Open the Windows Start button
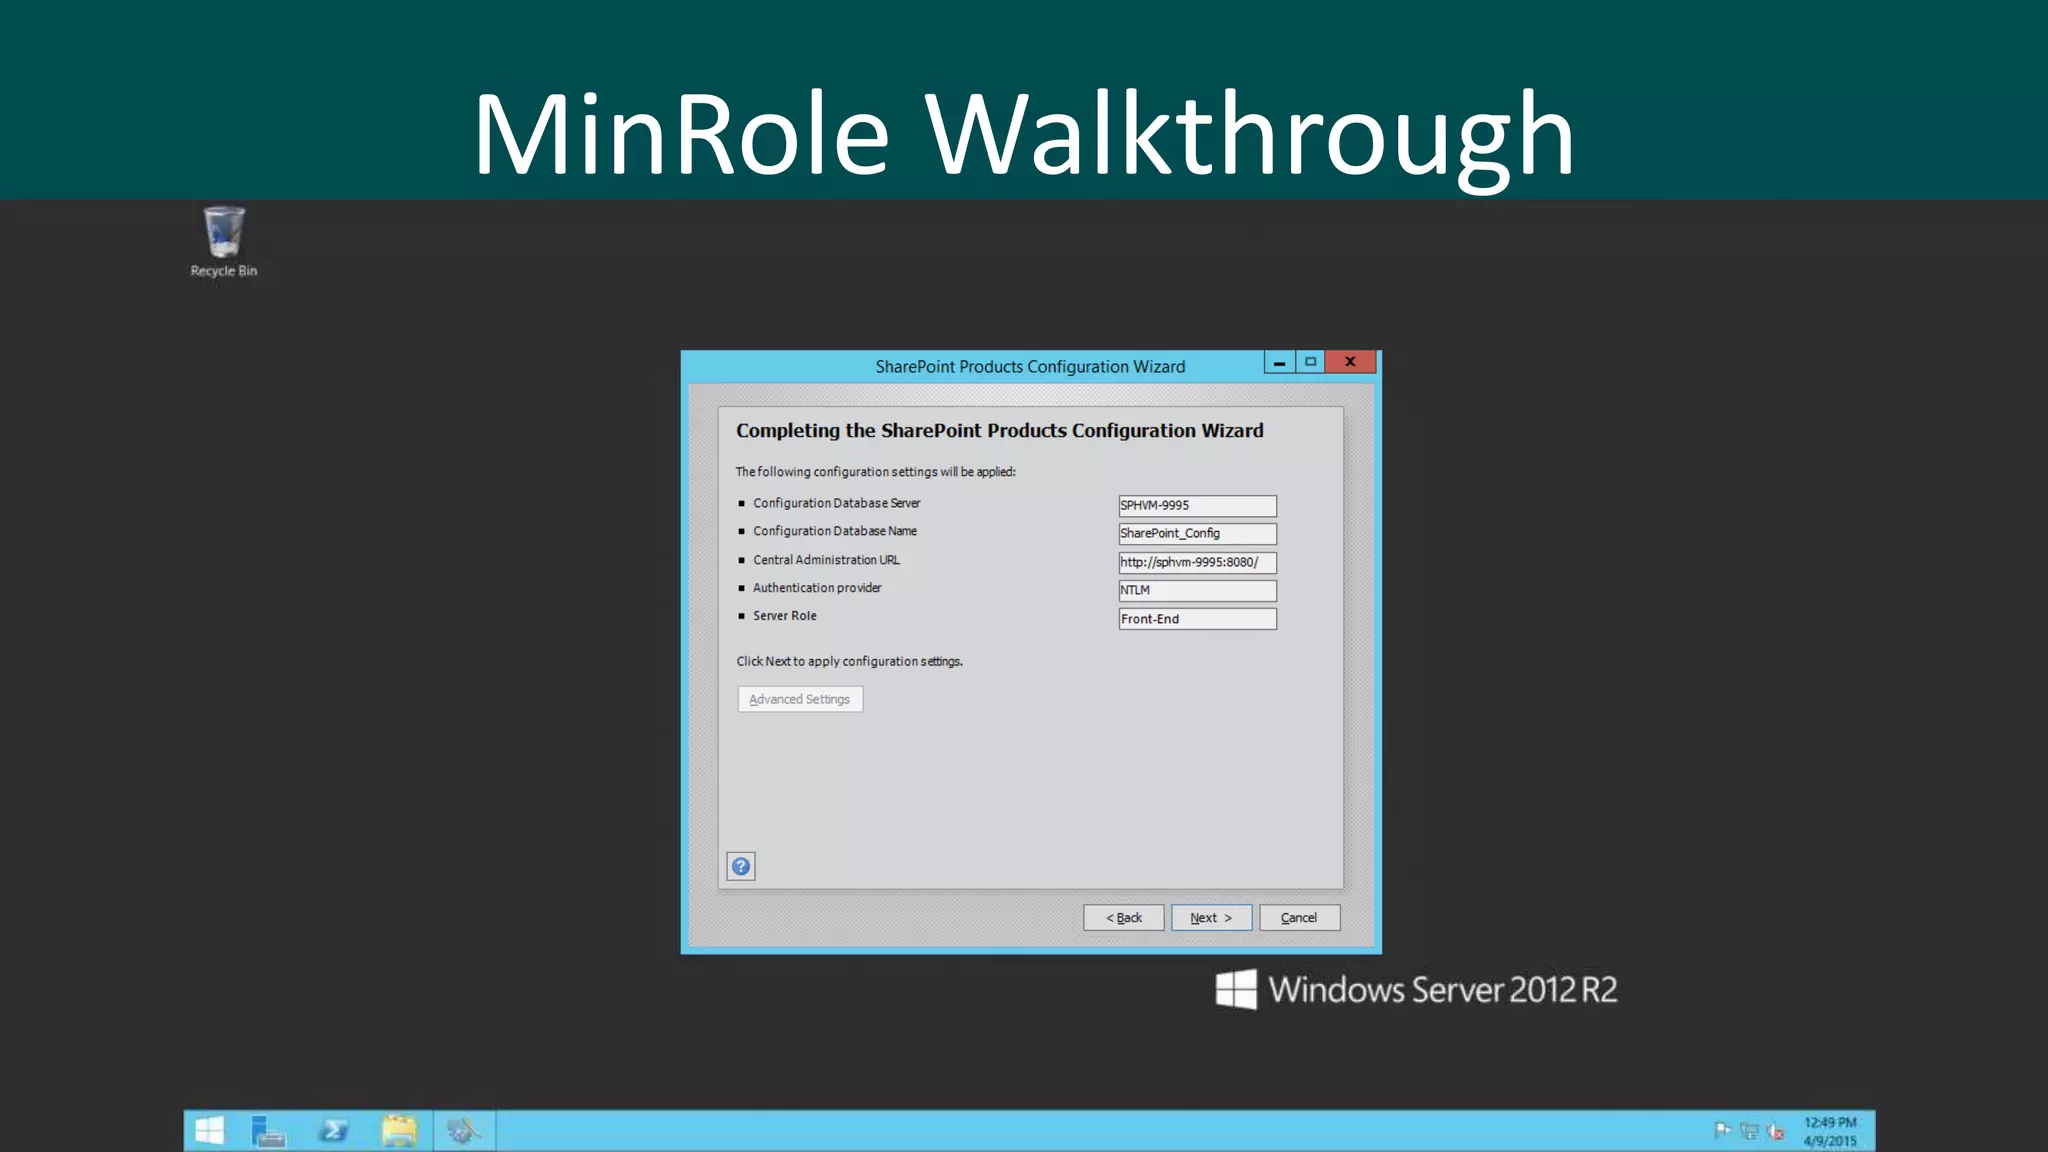 pyautogui.click(x=209, y=1131)
